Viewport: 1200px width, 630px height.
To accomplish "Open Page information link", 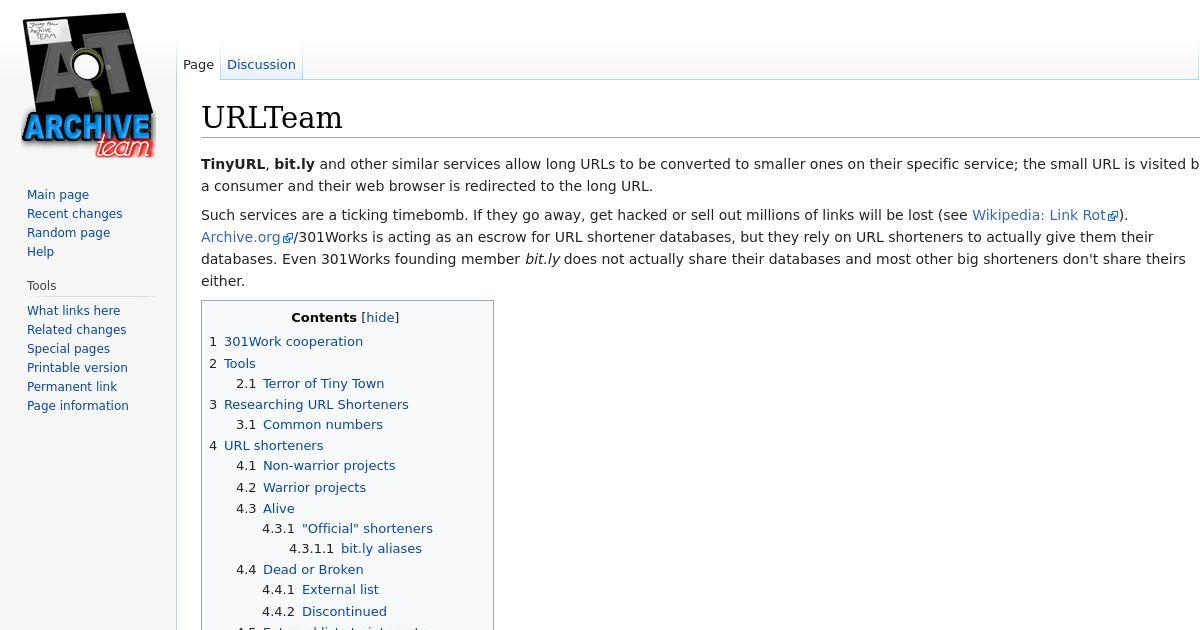I will click(78, 406).
